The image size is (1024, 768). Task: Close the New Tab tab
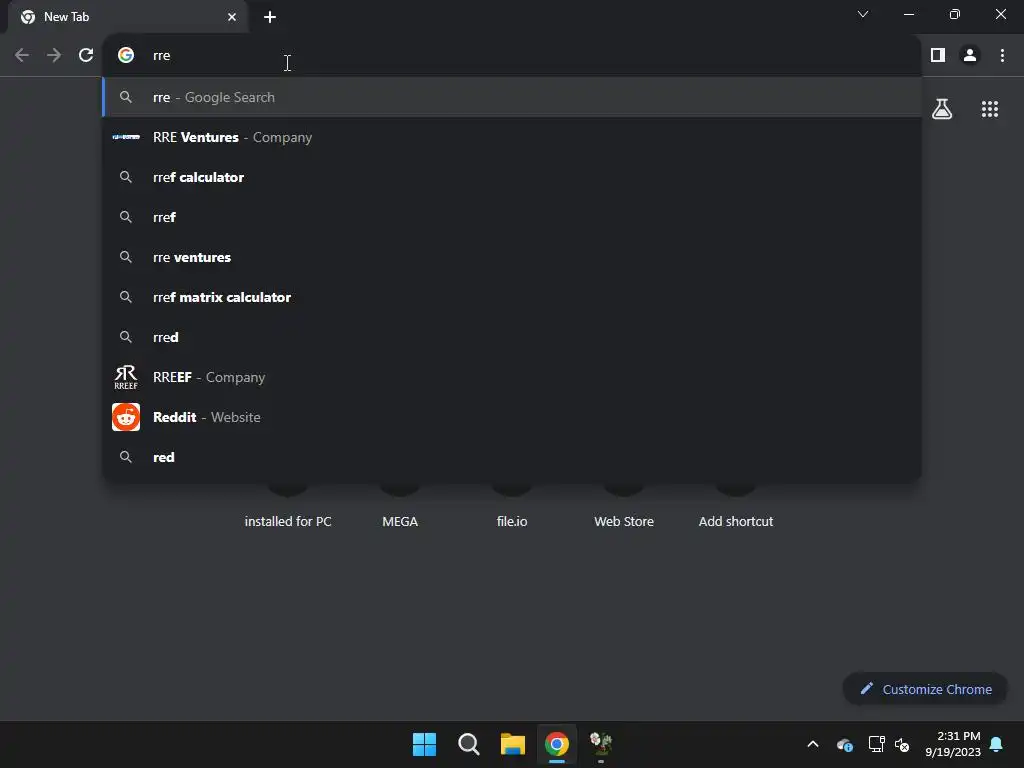click(232, 17)
